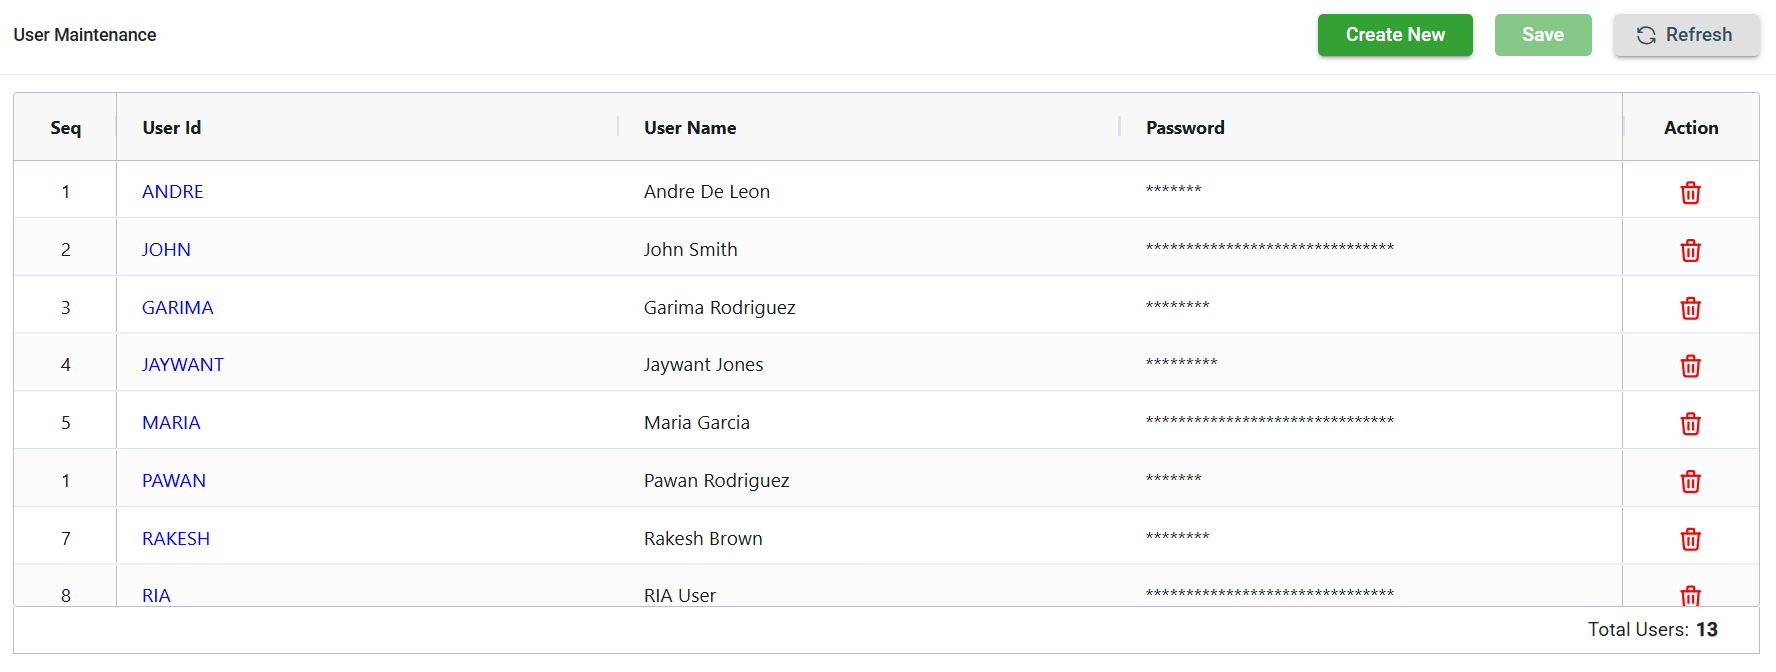Select John Smith's password cell
Screen dimensions: 1776x672
click(1269, 249)
